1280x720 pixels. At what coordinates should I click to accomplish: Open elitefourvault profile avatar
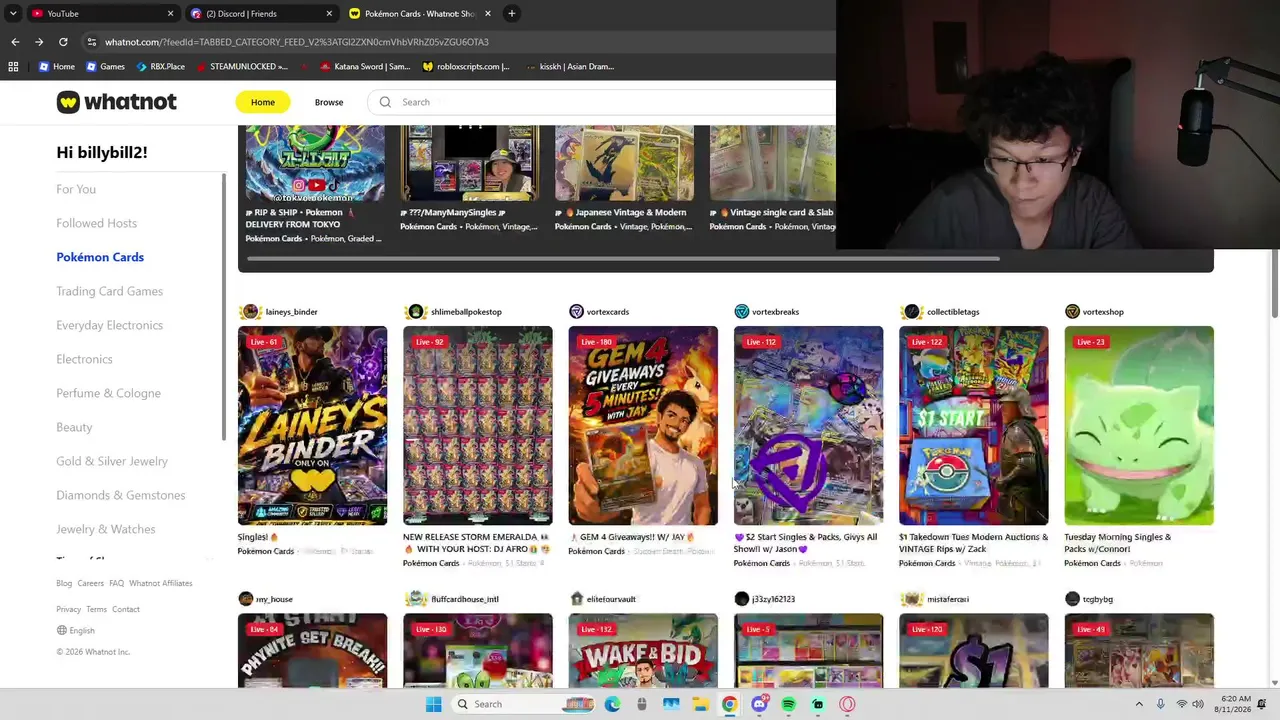[x=576, y=599]
